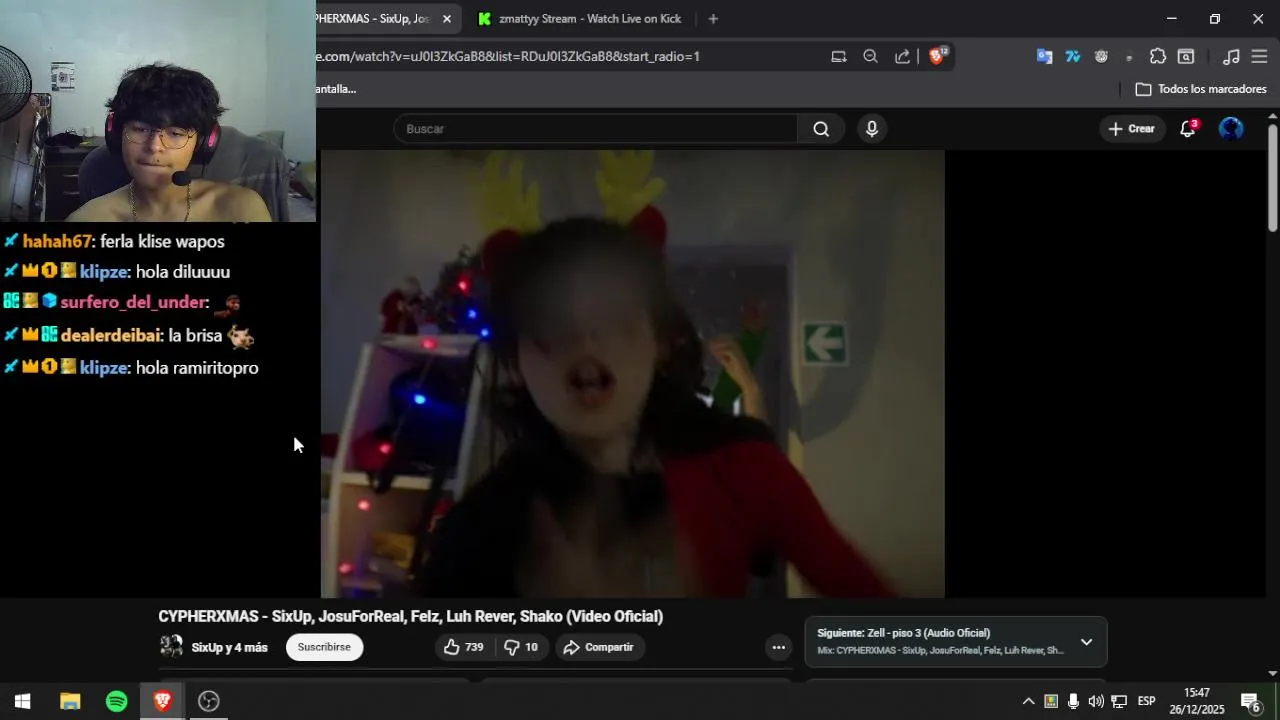Close the CYPHERXMAS tab
The width and height of the screenshot is (1280, 720).
(447, 19)
